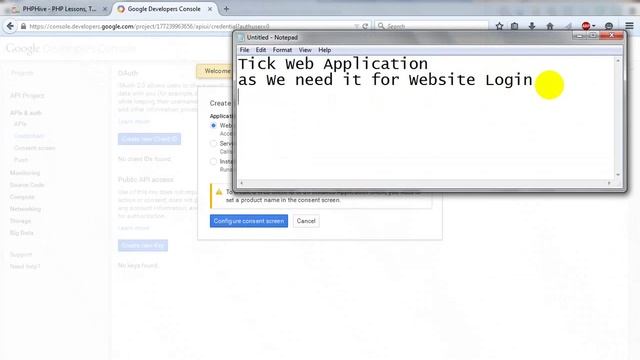640x360 pixels.
Task: Open the address bar history dropdown arrow
Action: pyautogui.click(x=356, y=26)
